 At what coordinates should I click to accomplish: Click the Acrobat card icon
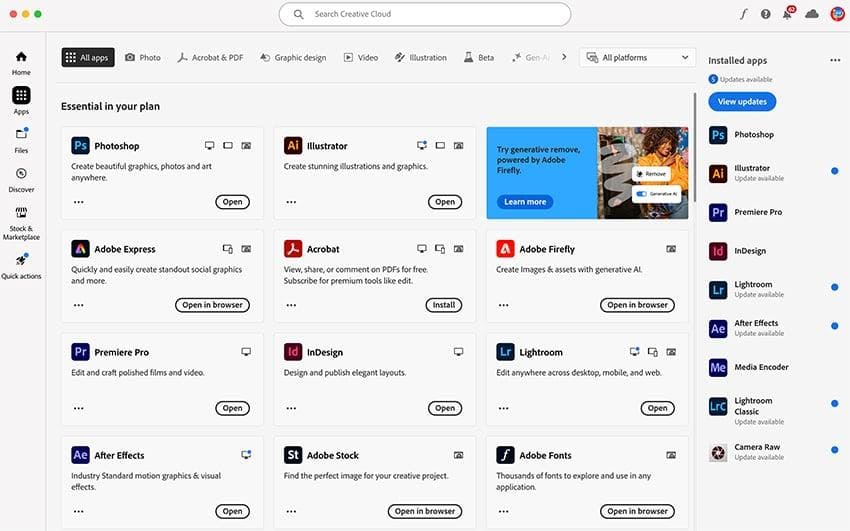pyautogui.click(x=293, y=249)
